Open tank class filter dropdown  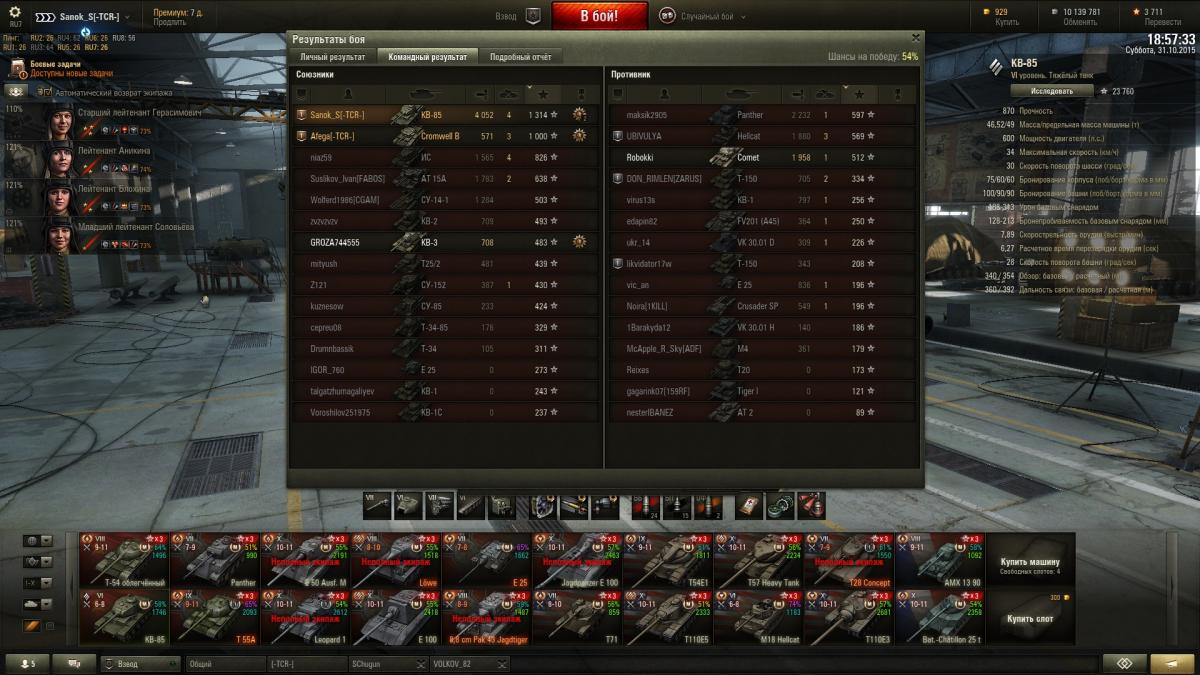point(38,562)
